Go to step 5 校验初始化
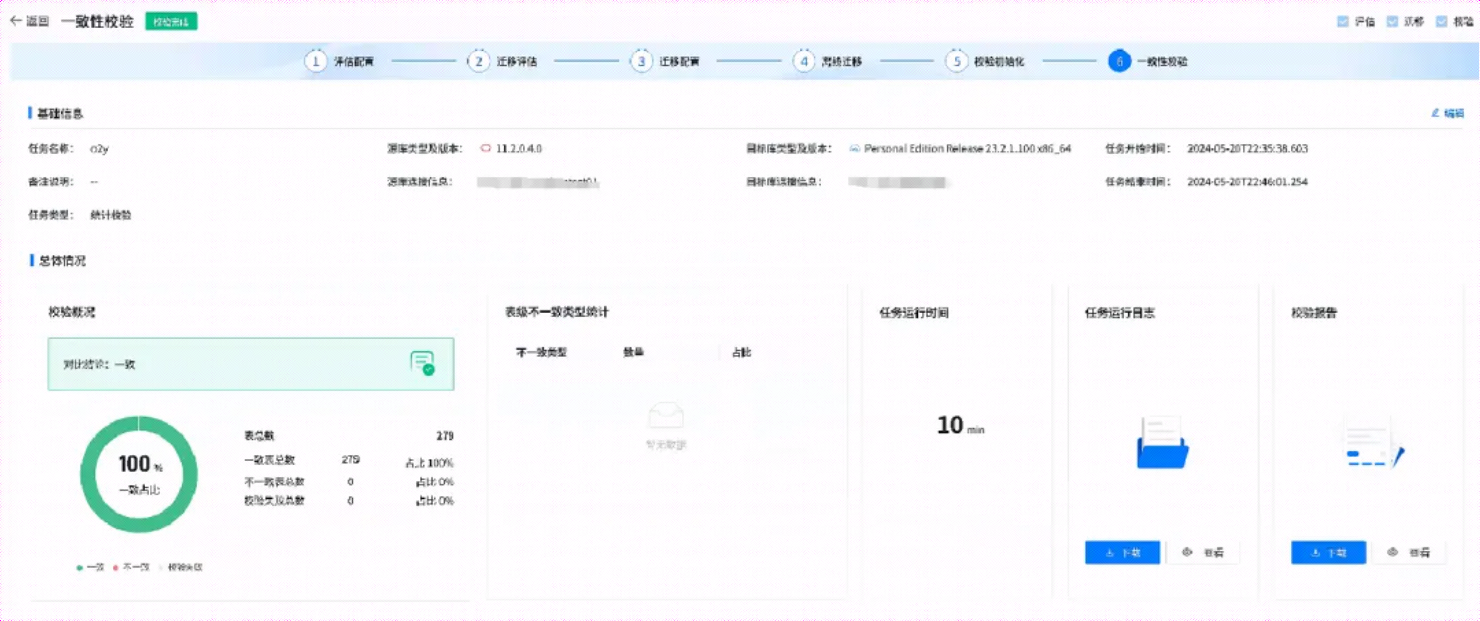This screenshot has height=621, width=1480. (986, 61)
